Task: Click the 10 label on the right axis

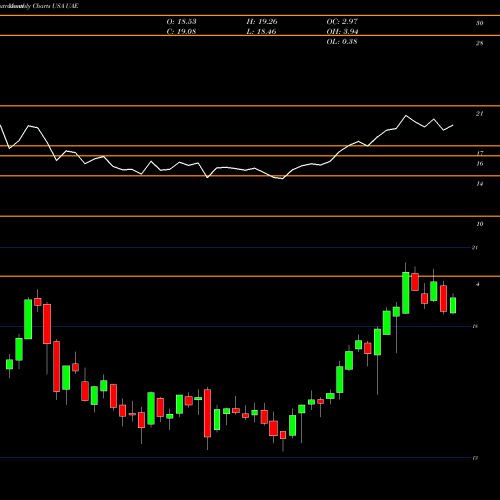Action: [x=479, y=224]
